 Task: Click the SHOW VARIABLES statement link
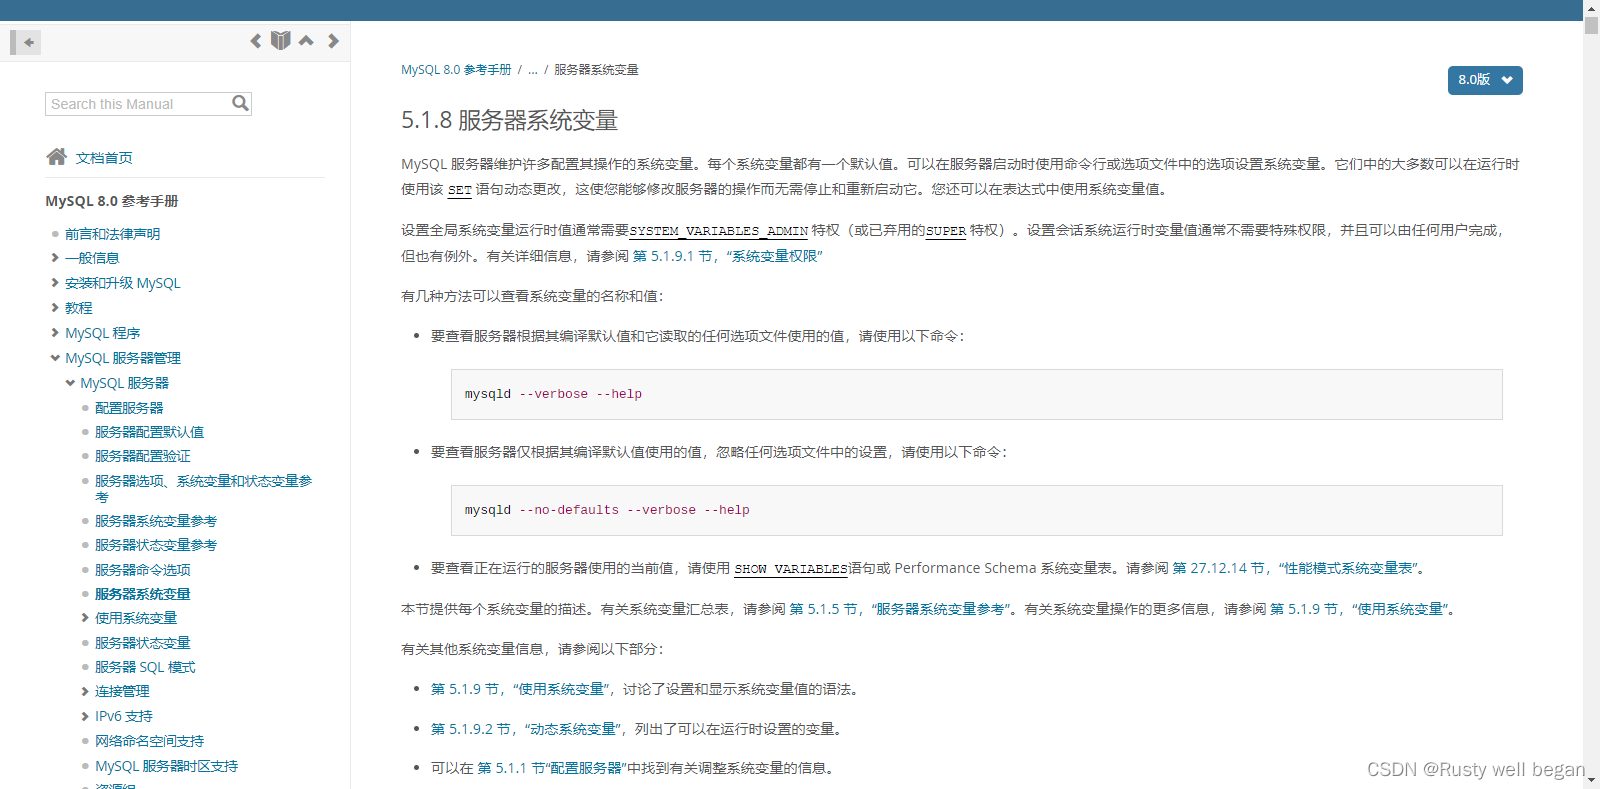click(791, 569)
